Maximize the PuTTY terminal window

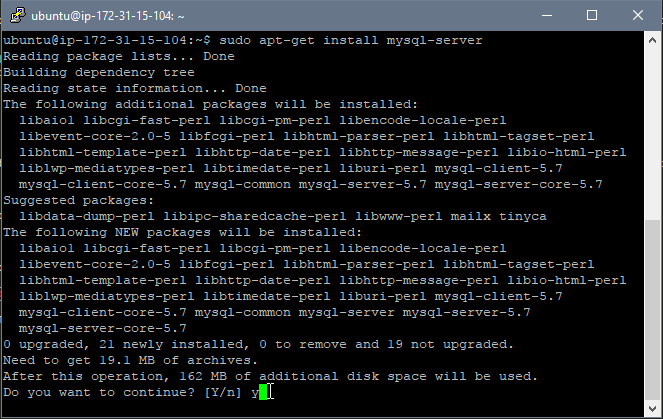coord(592,16)
